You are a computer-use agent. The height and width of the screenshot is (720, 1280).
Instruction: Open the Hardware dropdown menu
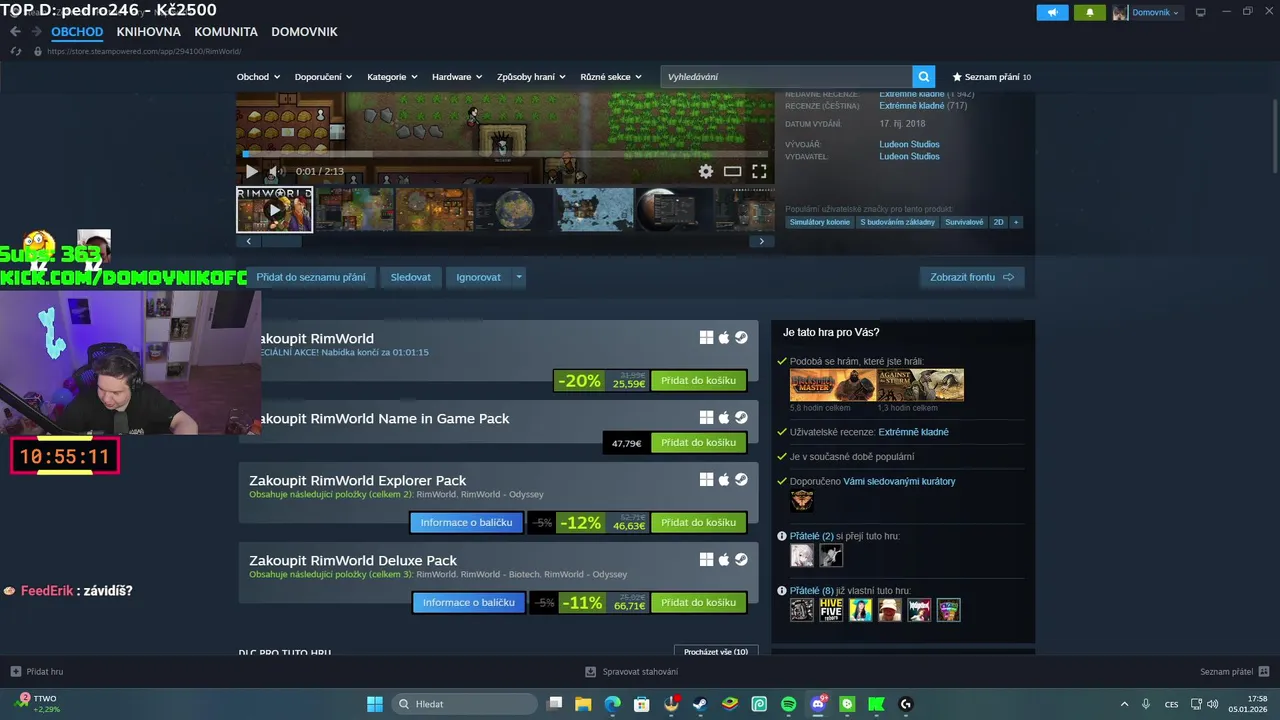[457, 77]
